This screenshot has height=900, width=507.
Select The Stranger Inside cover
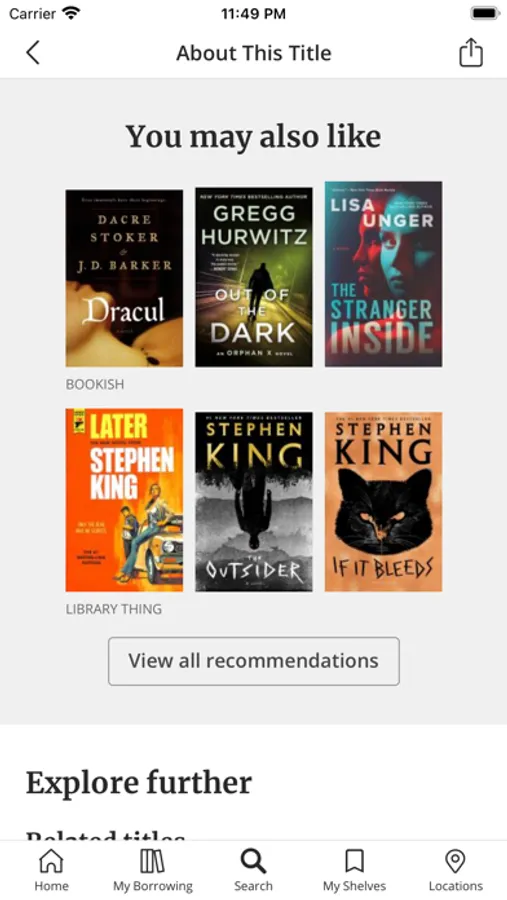pyautogui.click(x=384, y=274)
